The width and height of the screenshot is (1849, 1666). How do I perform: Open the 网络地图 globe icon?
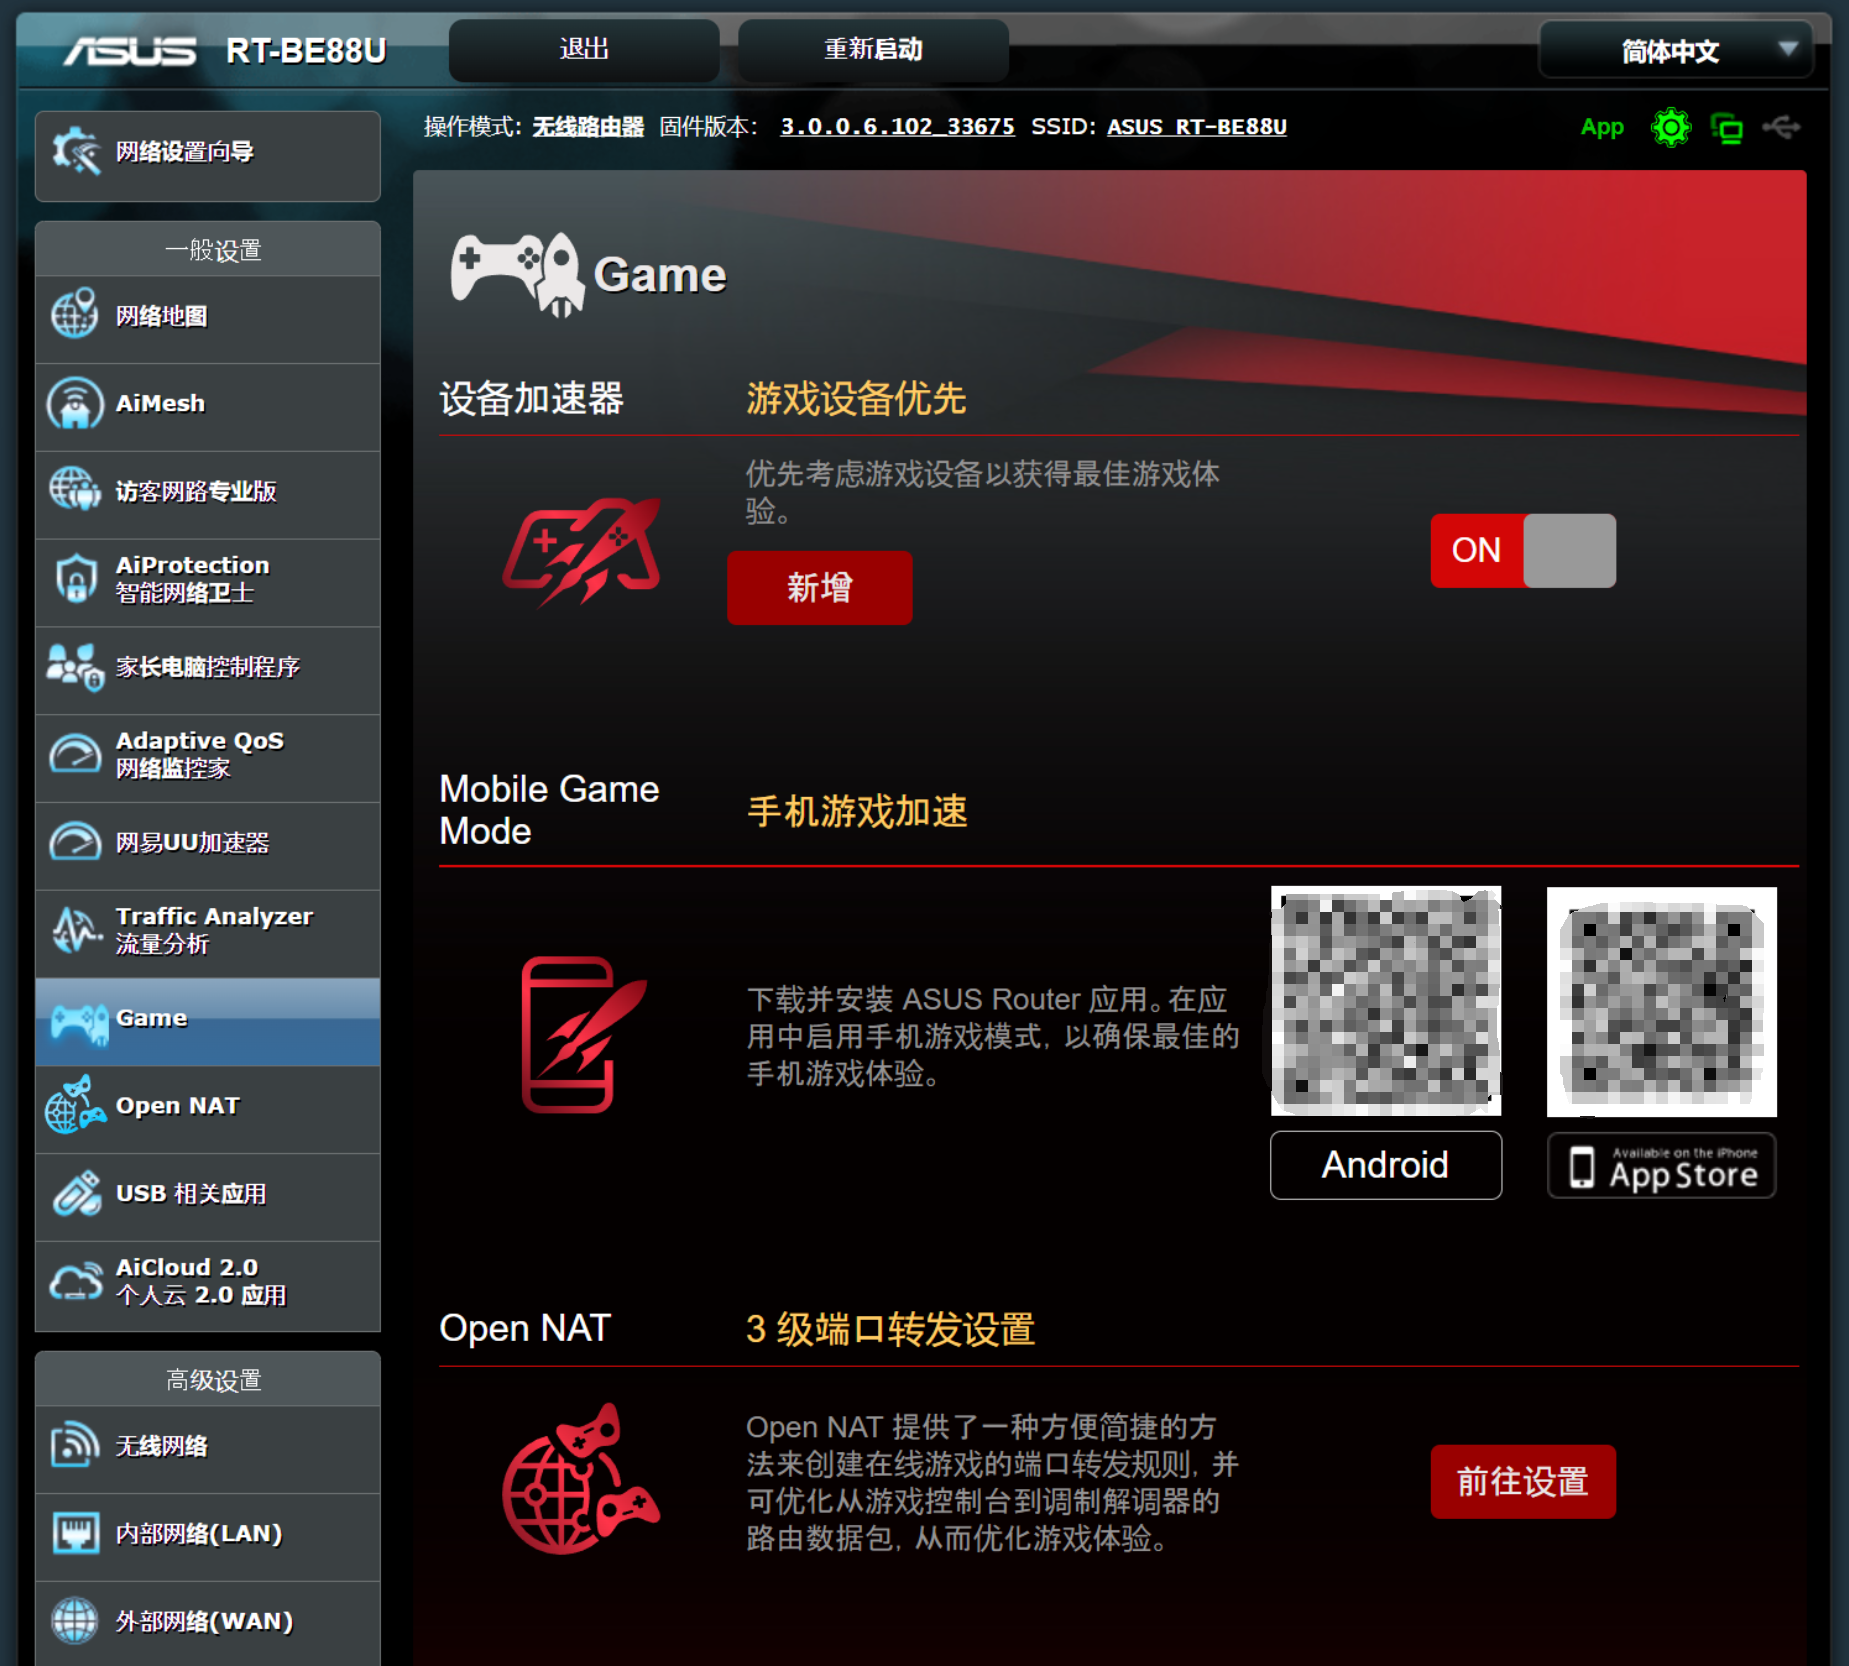coord(75,314)
